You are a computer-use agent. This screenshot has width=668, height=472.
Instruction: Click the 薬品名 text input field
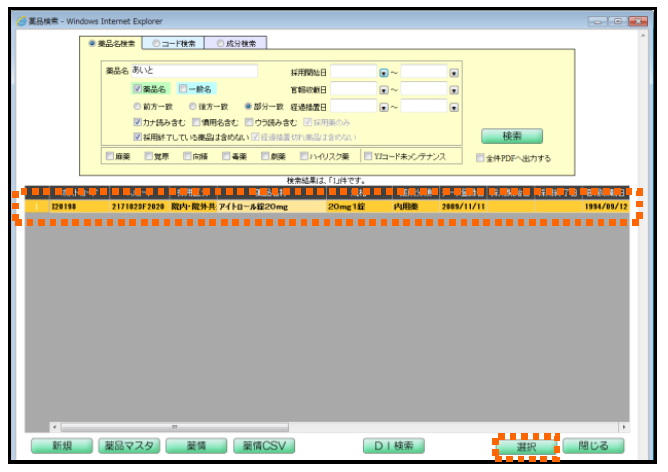(194, 72)
